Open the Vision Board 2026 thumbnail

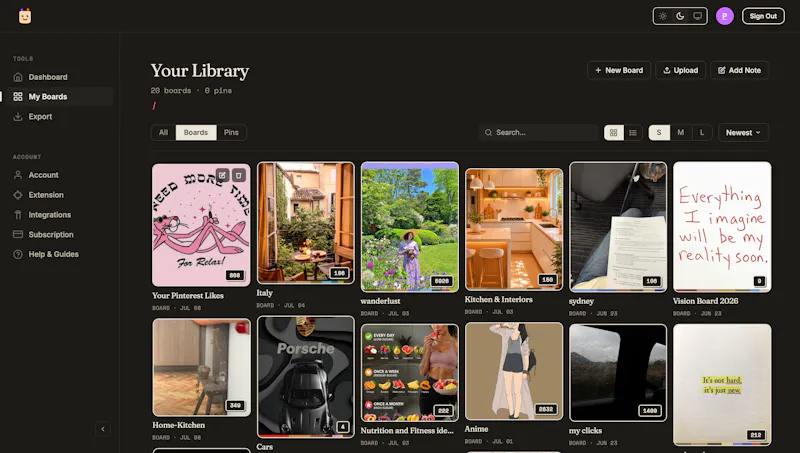[722, 227]
